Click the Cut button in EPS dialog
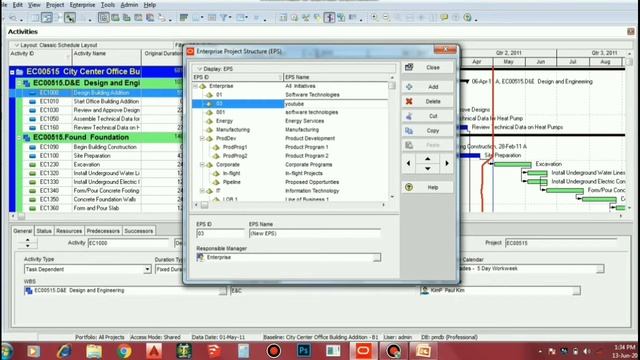The width and height of the screenshot is (640, 360). (427, 116)
